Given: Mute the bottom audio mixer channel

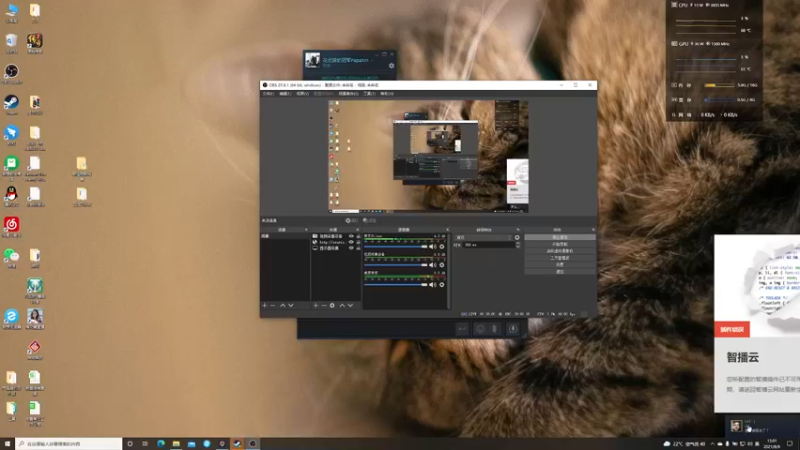Looking at the screenshot, I should [432, 285].
